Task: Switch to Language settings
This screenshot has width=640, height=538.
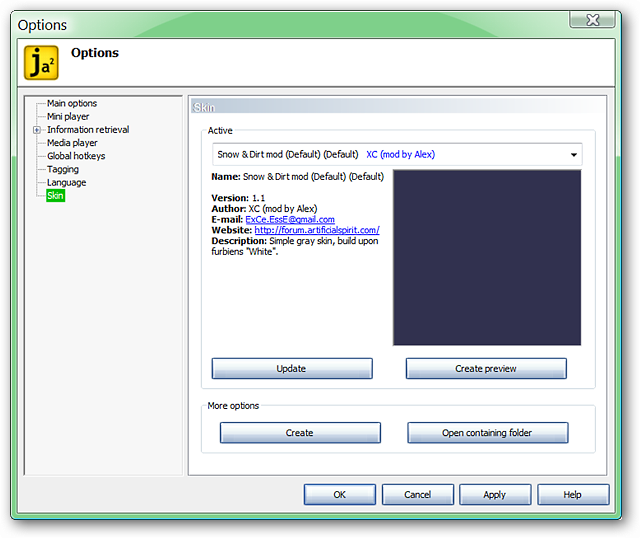Action: [67, 182]
